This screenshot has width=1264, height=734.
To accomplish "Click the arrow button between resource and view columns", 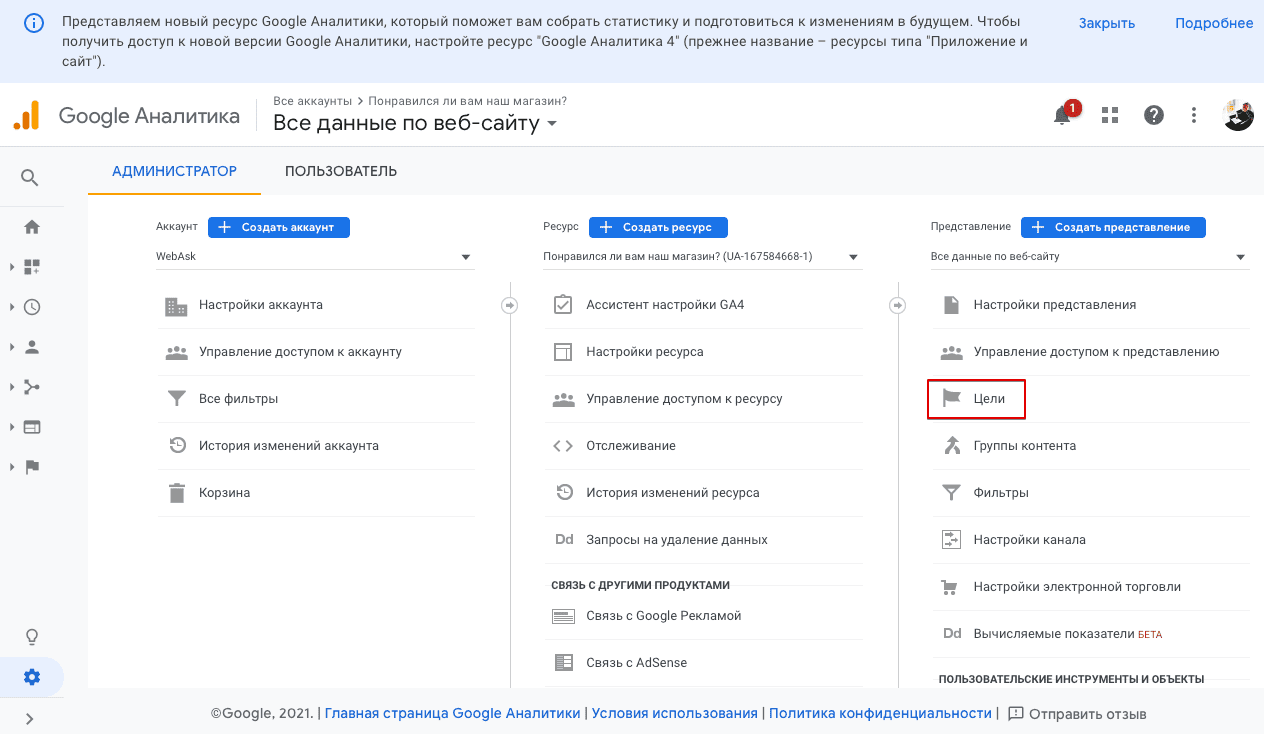I will [x=898, y=305].
